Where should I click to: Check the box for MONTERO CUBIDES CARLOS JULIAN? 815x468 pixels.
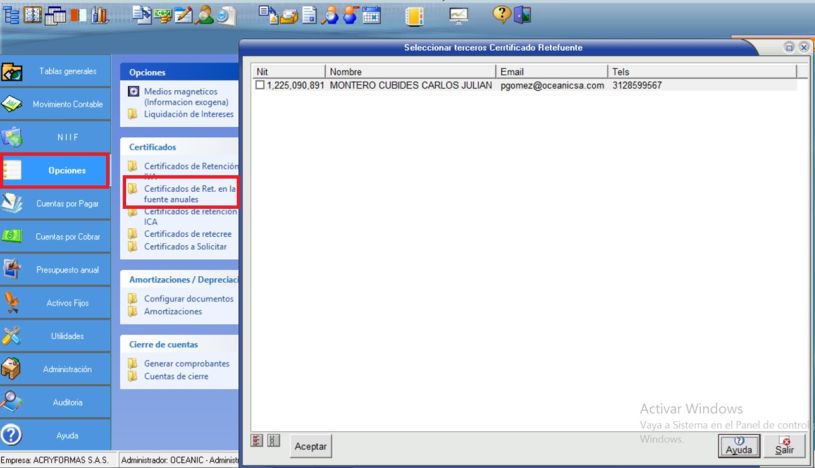pos(260,86)
